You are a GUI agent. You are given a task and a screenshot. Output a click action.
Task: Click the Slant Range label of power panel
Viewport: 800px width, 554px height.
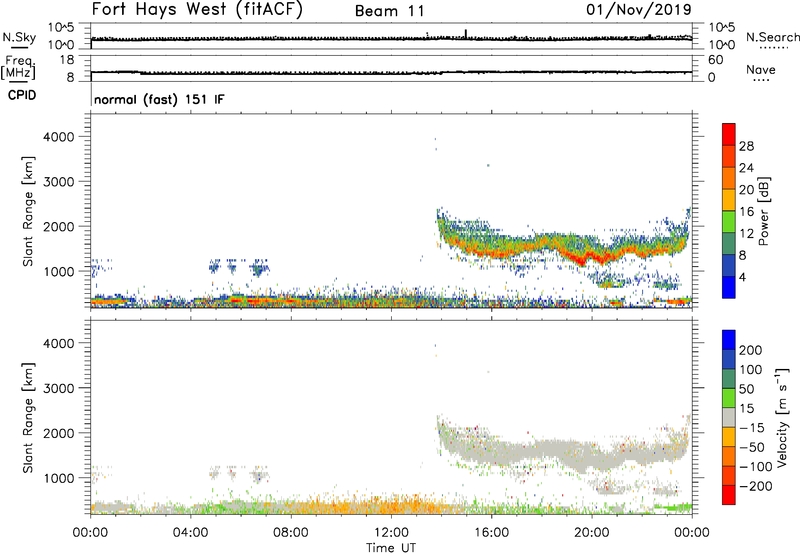click(28, 211)
